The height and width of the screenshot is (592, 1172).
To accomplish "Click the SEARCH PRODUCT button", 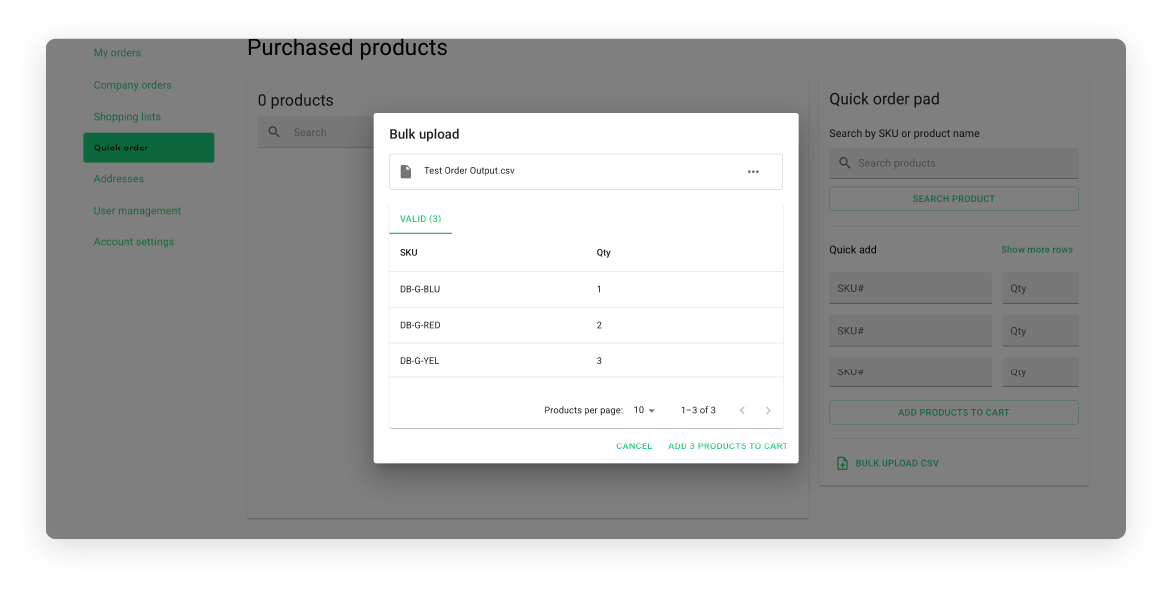I will tap(954, 199).
